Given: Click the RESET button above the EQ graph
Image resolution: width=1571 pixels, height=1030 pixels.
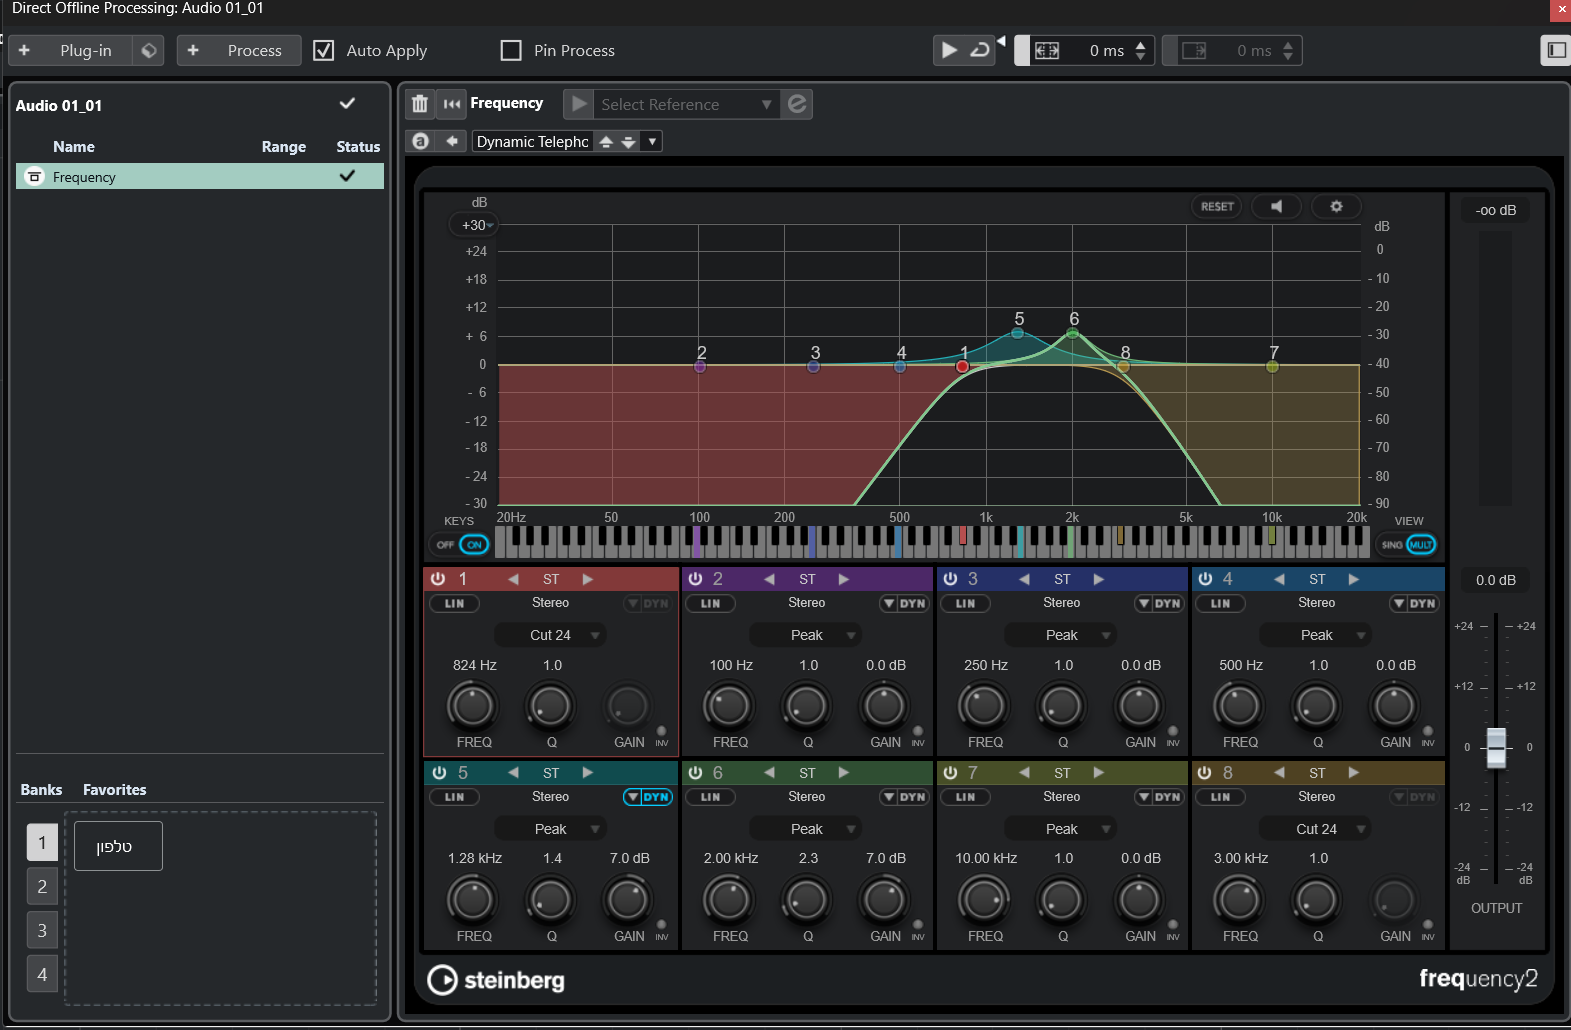Looking at the screenshot, I should (1217, 206).
